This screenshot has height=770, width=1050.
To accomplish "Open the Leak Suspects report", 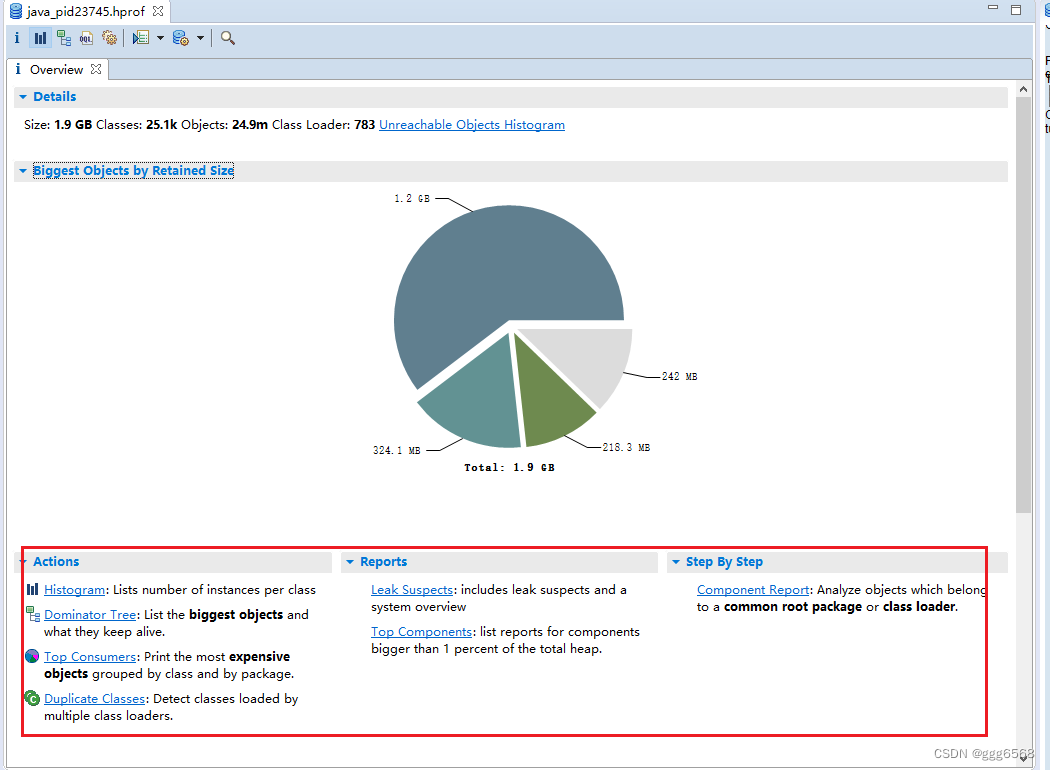I will pos(412,589).
